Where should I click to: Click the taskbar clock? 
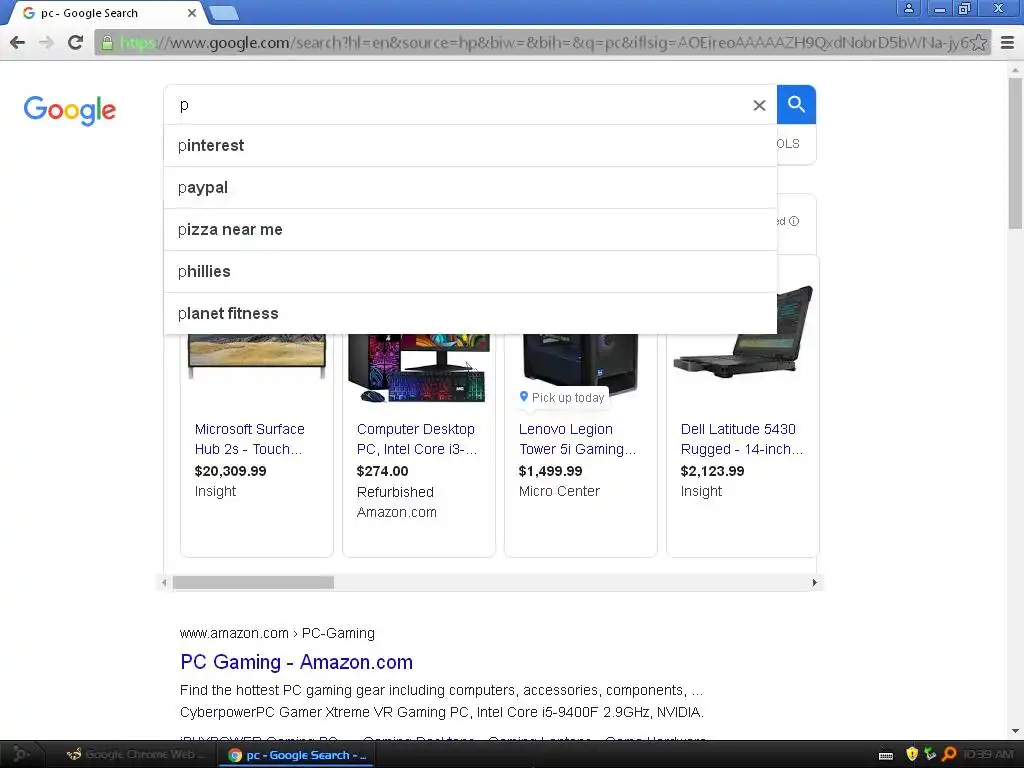[987, 754]
